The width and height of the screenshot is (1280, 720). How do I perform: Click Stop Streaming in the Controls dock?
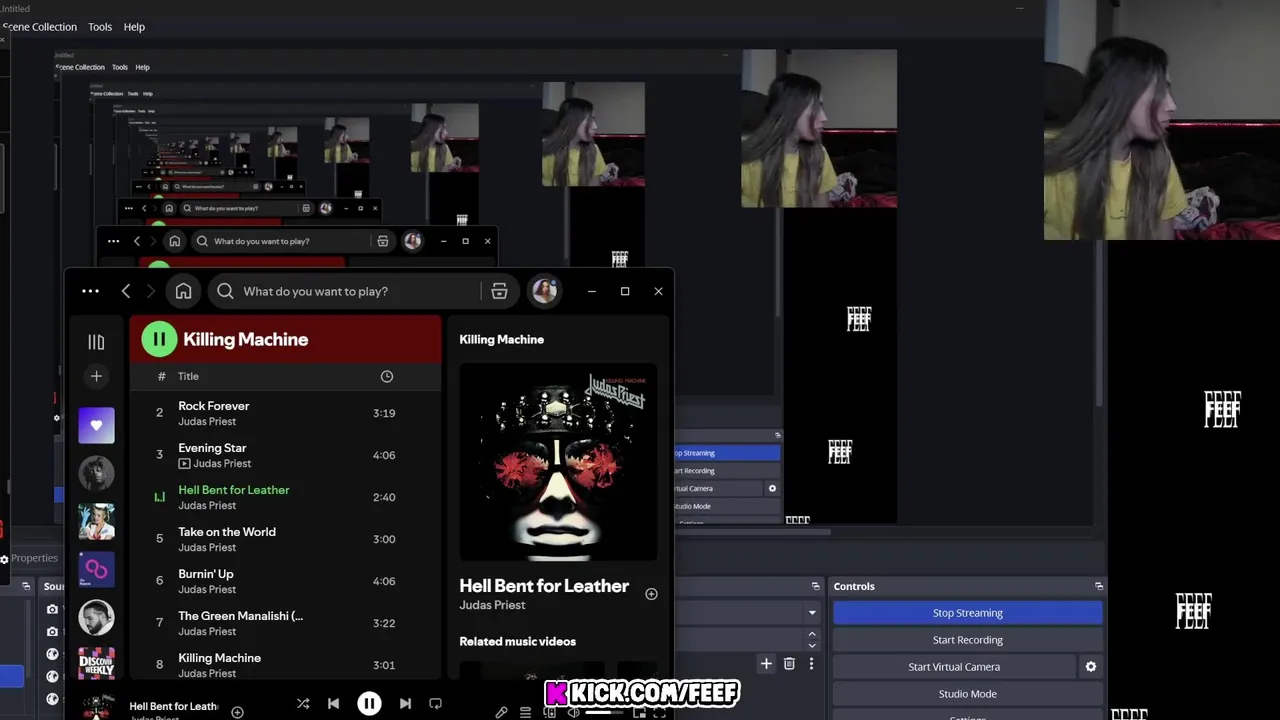pyautogui.click(x=968, y=613)
